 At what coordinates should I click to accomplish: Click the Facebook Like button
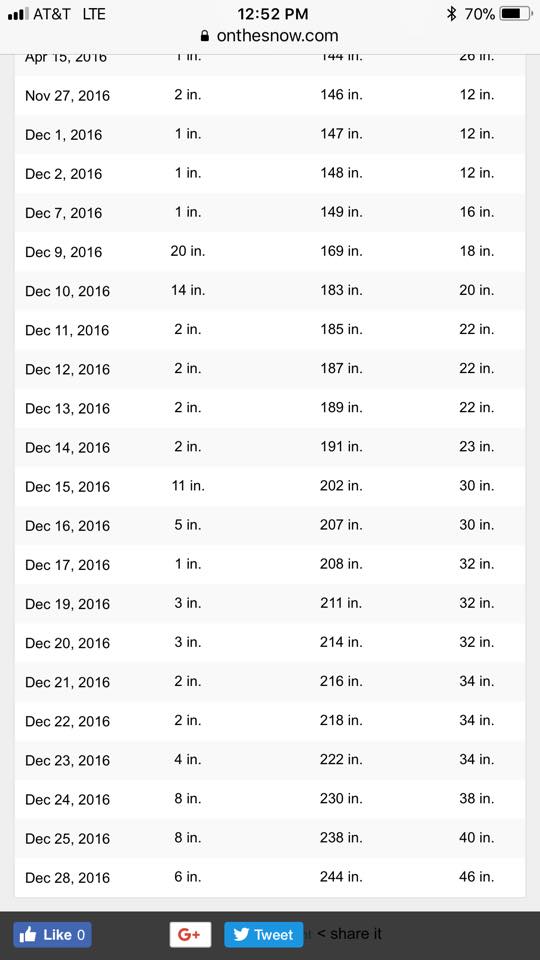pyautogui.click(x=52, y=934)
